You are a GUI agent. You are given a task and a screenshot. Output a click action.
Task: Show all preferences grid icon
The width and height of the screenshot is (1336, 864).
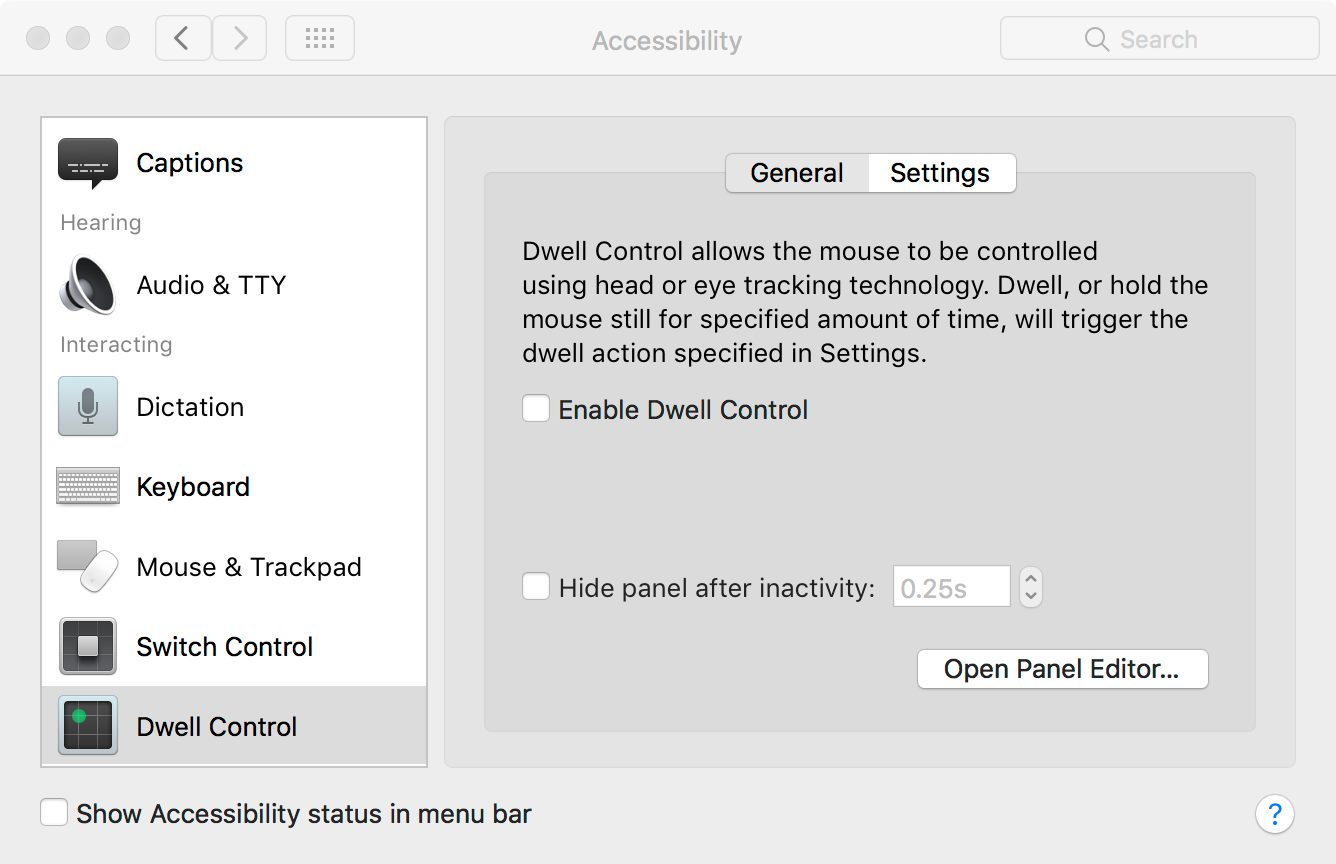(320, 39)
